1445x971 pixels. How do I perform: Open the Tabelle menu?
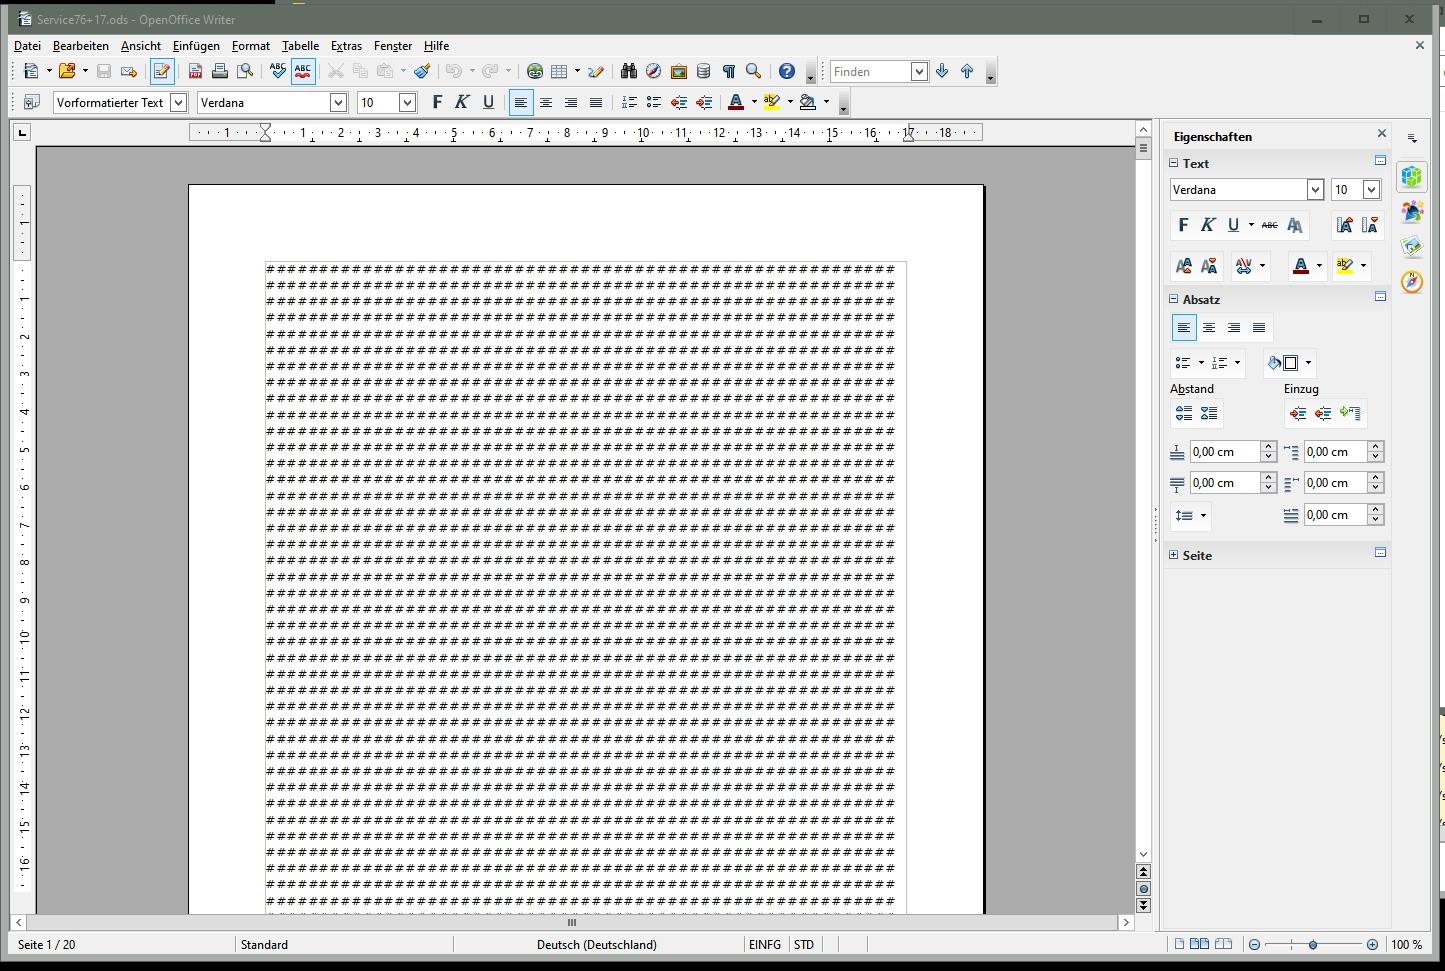pyautogui.click(x=300, y=46)
